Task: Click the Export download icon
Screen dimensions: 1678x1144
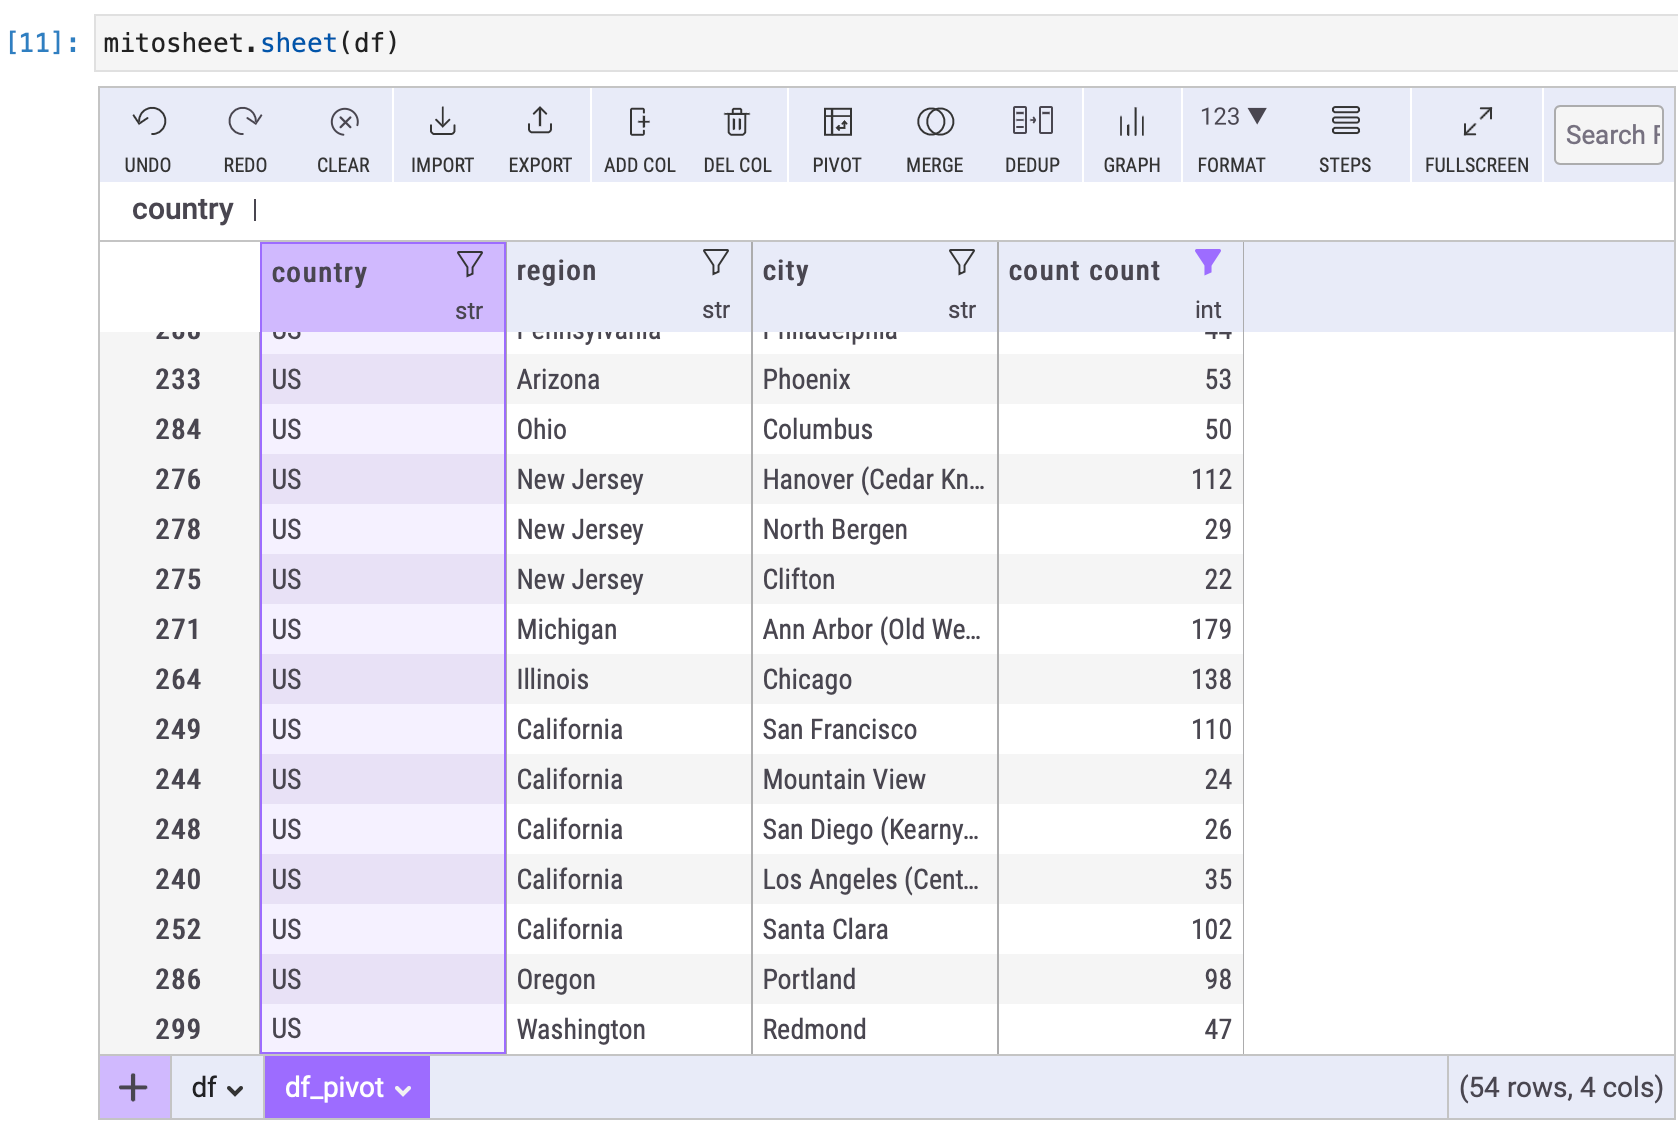Action: point(540,123)
